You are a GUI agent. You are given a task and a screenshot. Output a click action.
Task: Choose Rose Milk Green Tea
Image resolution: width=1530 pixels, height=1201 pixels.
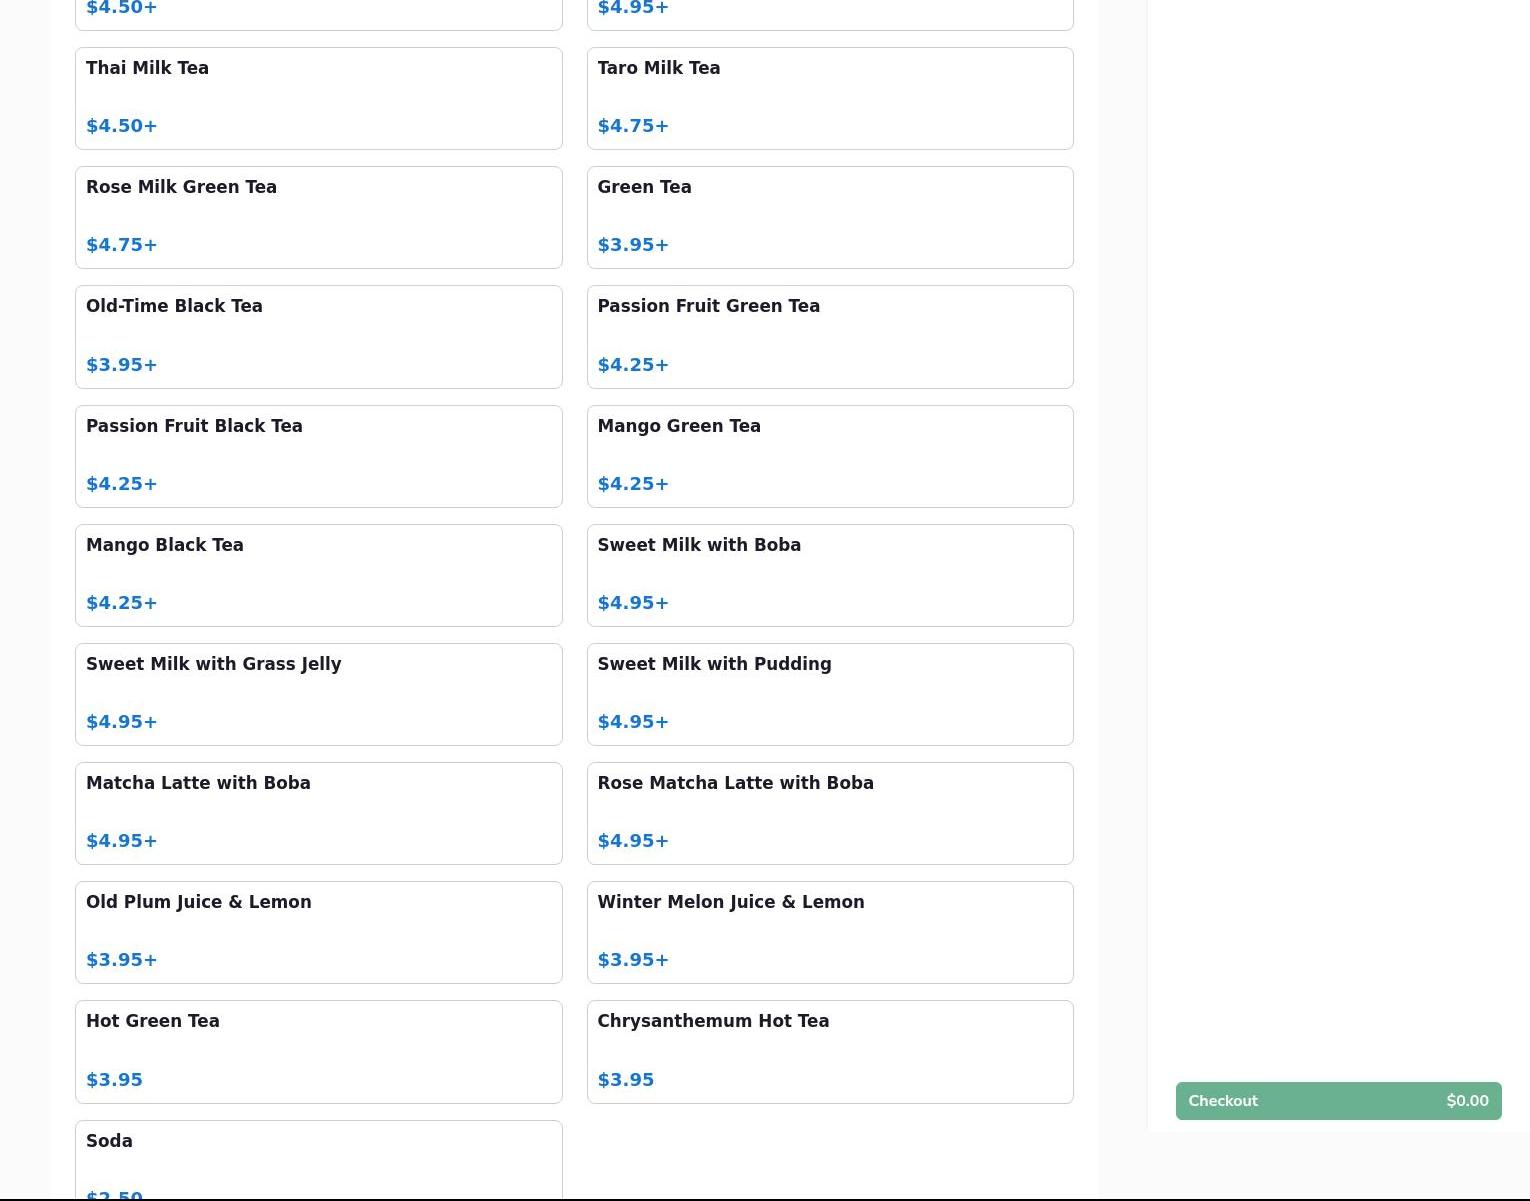click(x=318, y=217)
